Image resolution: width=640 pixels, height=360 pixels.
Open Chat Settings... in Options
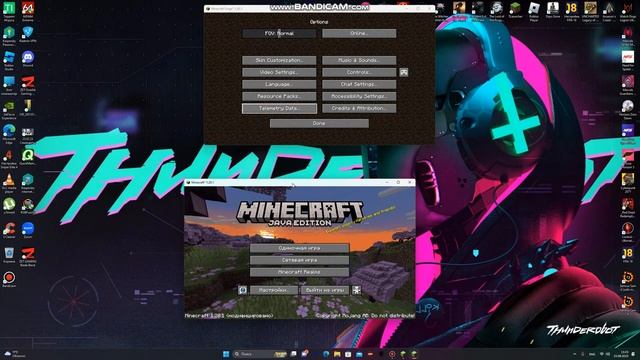click(x=359, y=84)
